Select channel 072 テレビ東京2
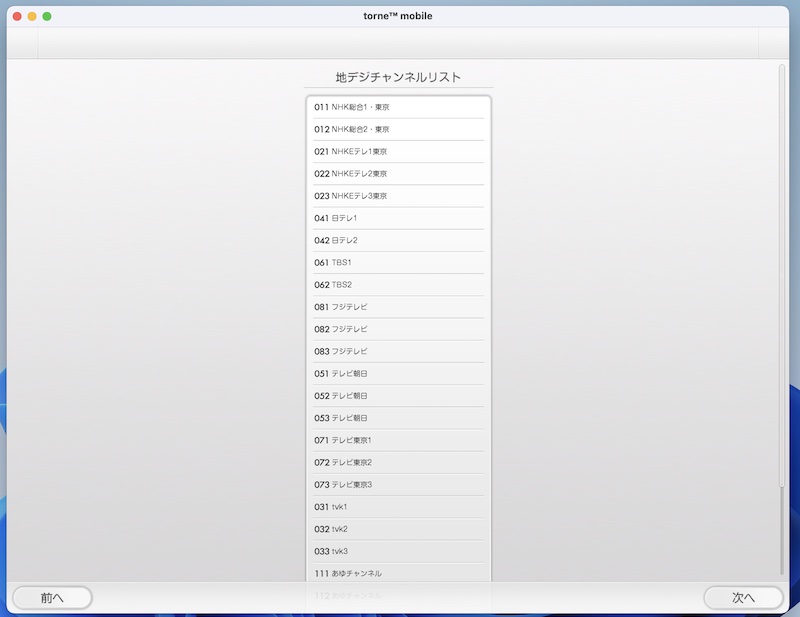 [x=398, y=462]
